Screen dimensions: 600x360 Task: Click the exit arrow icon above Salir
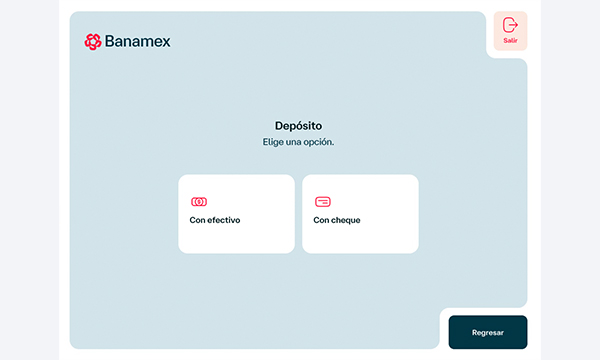pos(510,25)
